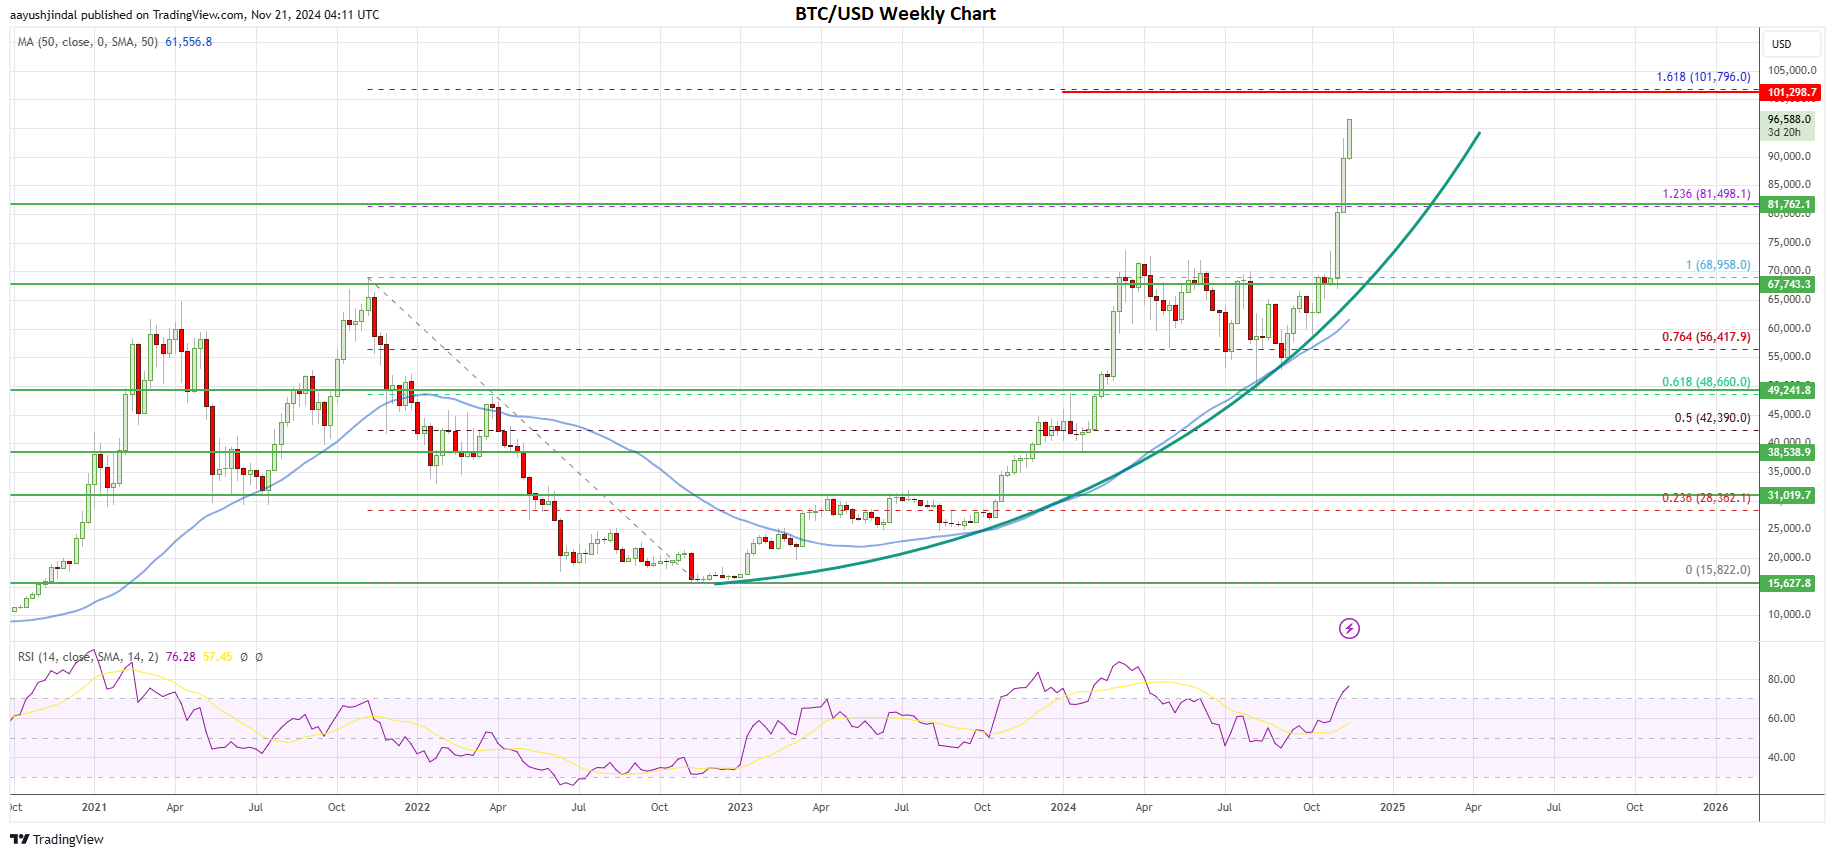The height and width of the screenshot is (857, 1835).
Task: Click the RSI 40.00 scale label
Action: click(1781, 757)
